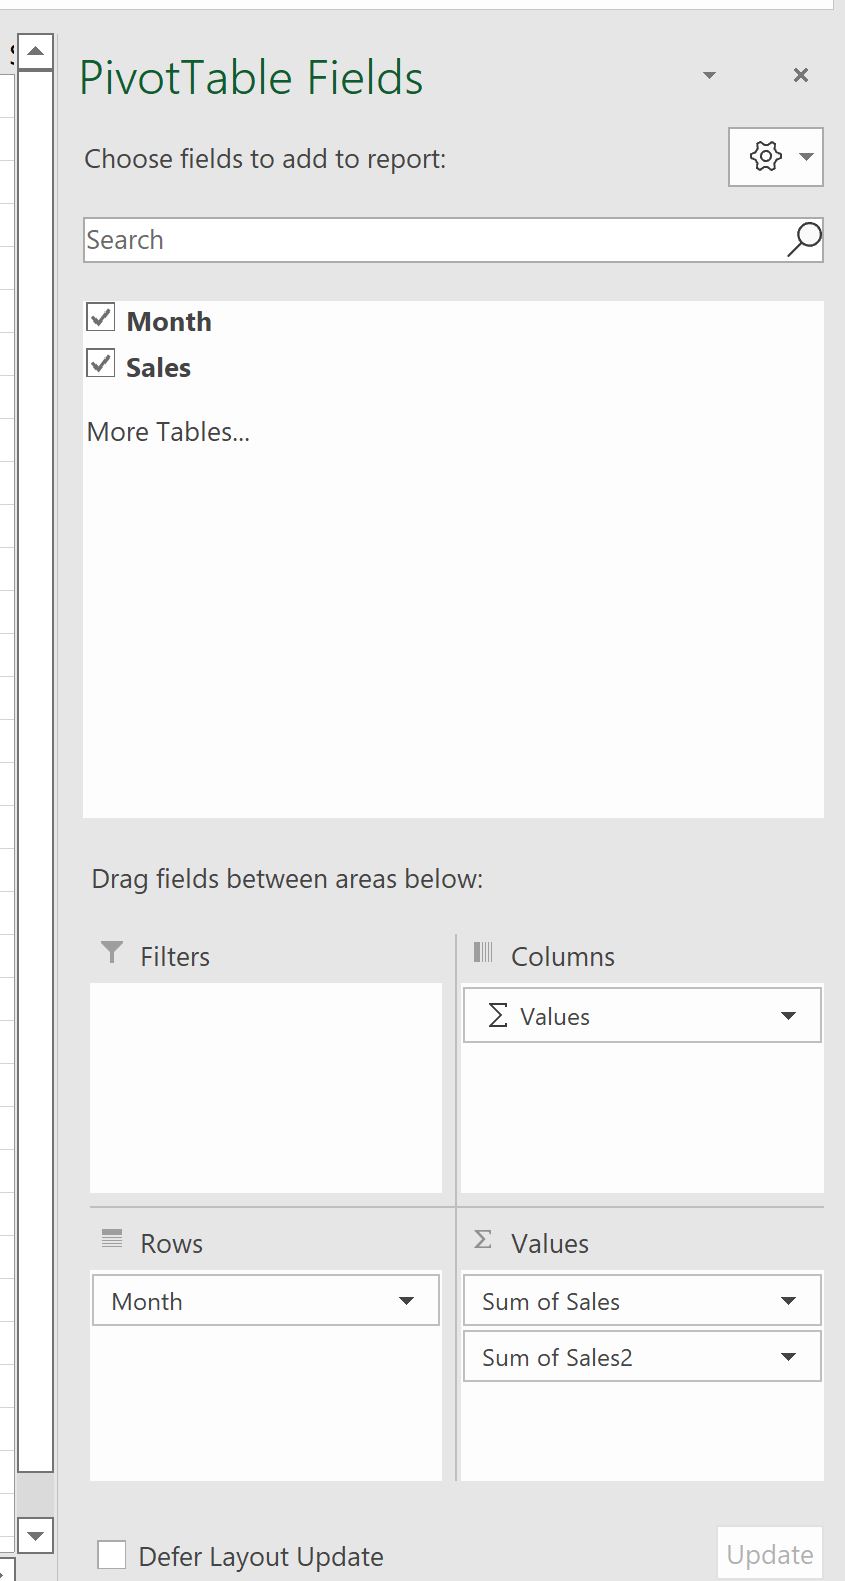Open the pane position chevron menu
The image size is (845, 1581).
click(x=708, y=75)
